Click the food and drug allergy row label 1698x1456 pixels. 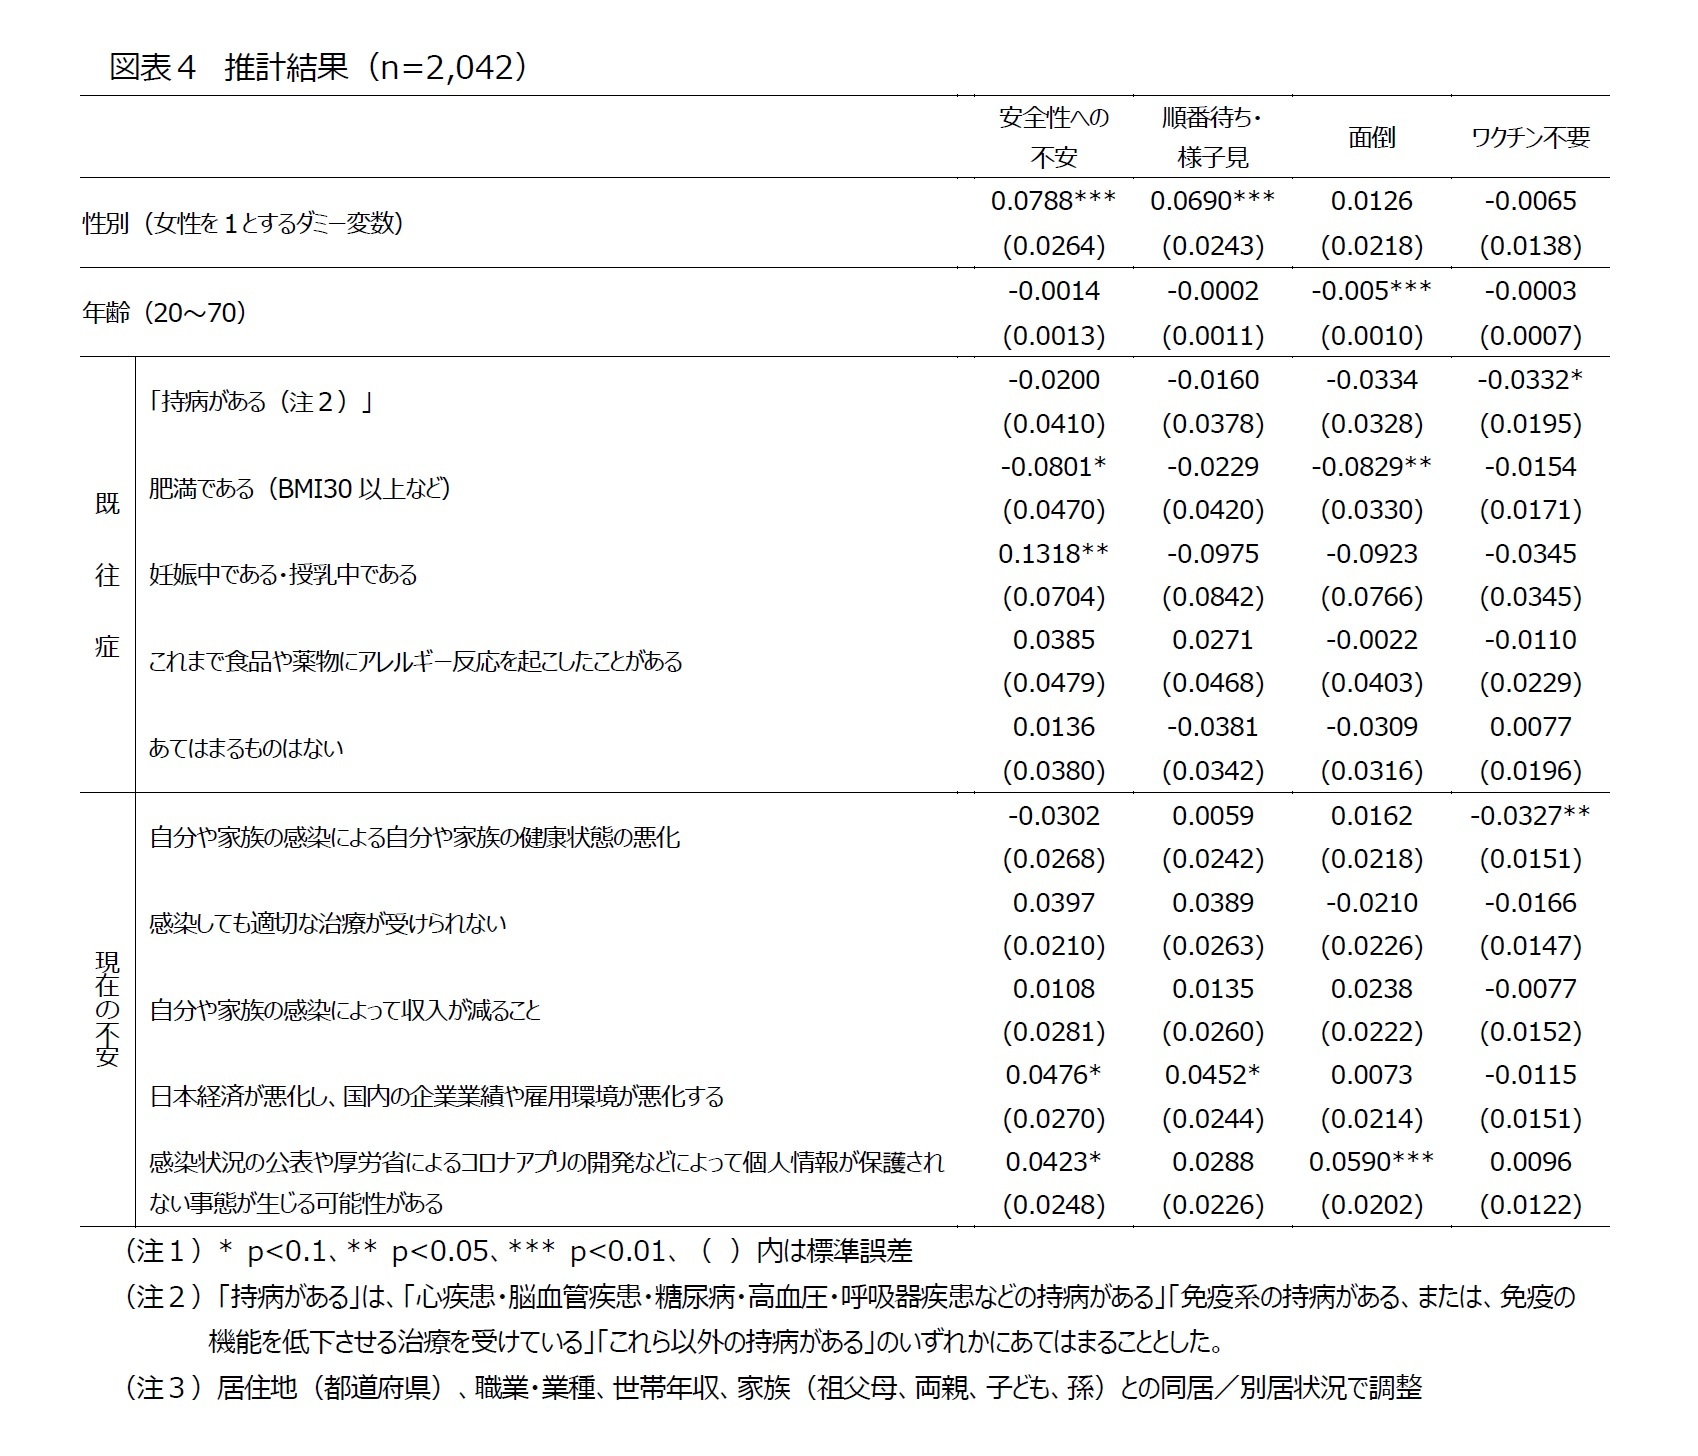tap(415, 661)
